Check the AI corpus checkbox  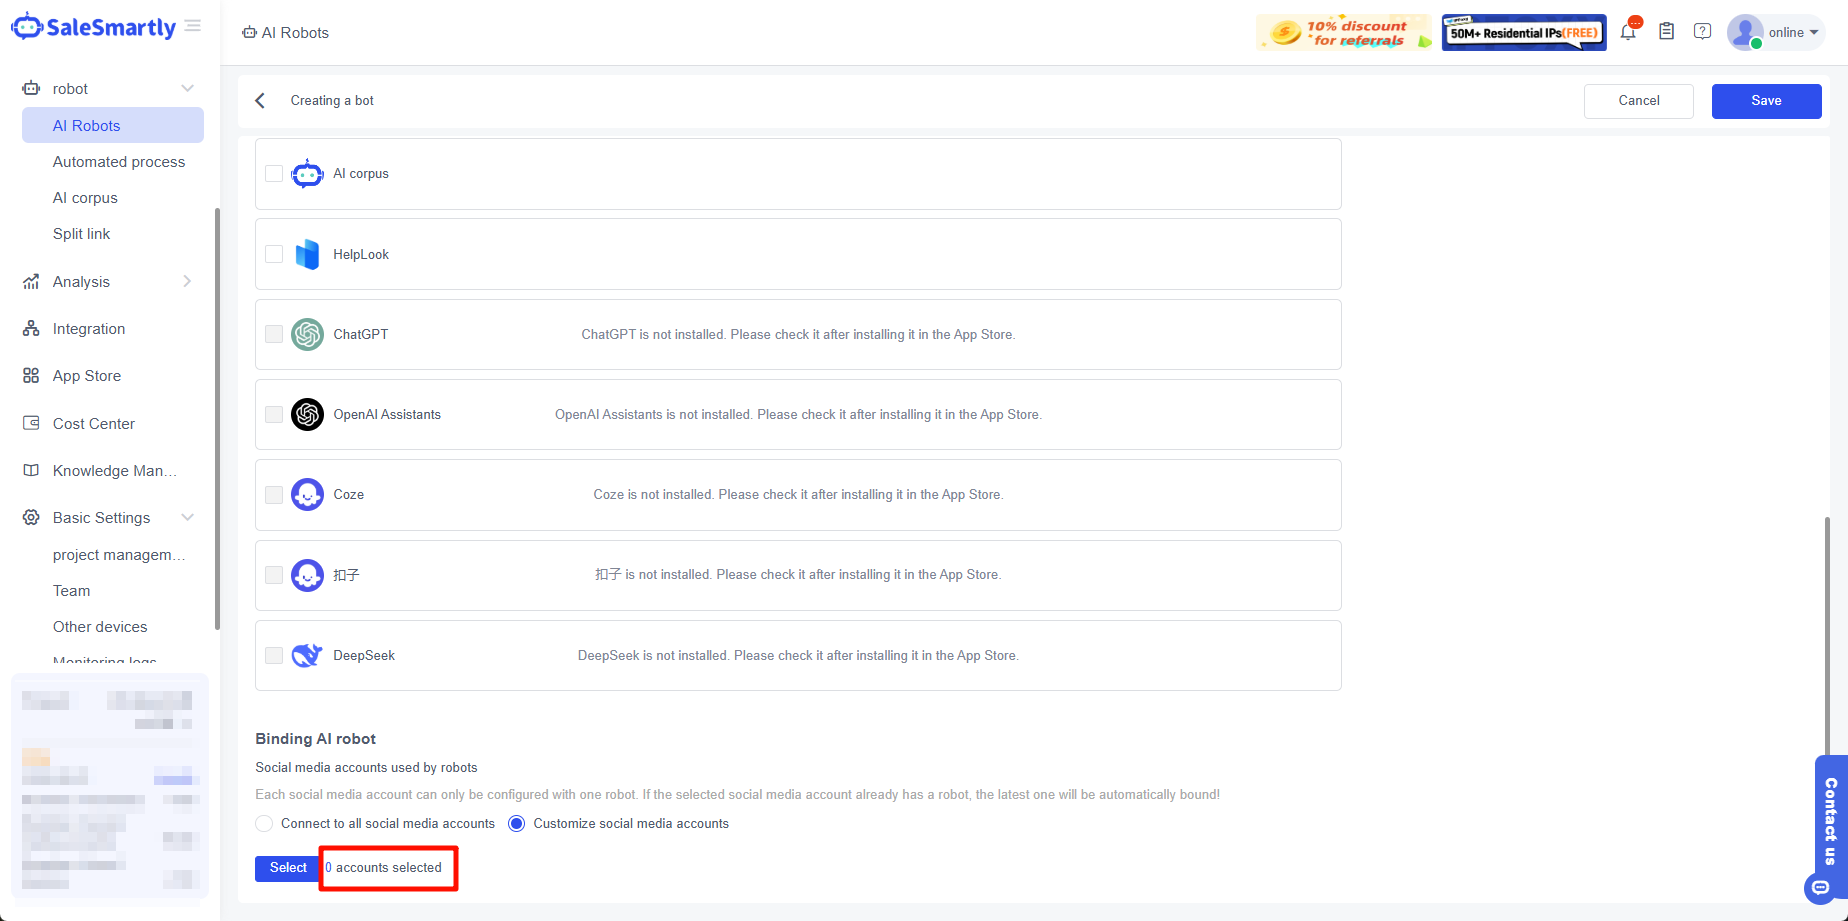pos(274,174)
